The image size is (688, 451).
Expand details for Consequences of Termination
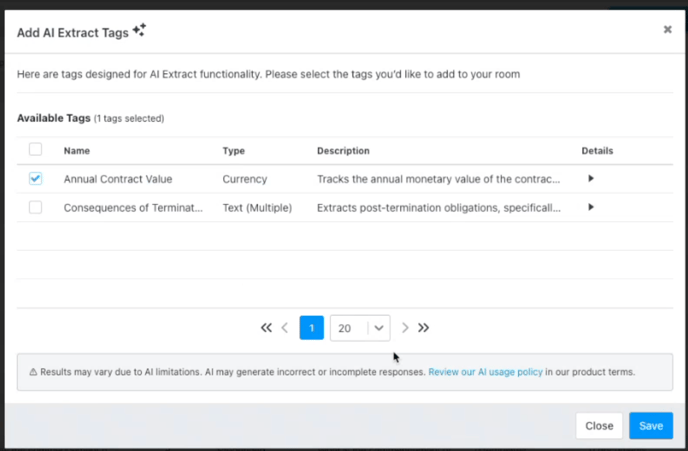(591, 207)
